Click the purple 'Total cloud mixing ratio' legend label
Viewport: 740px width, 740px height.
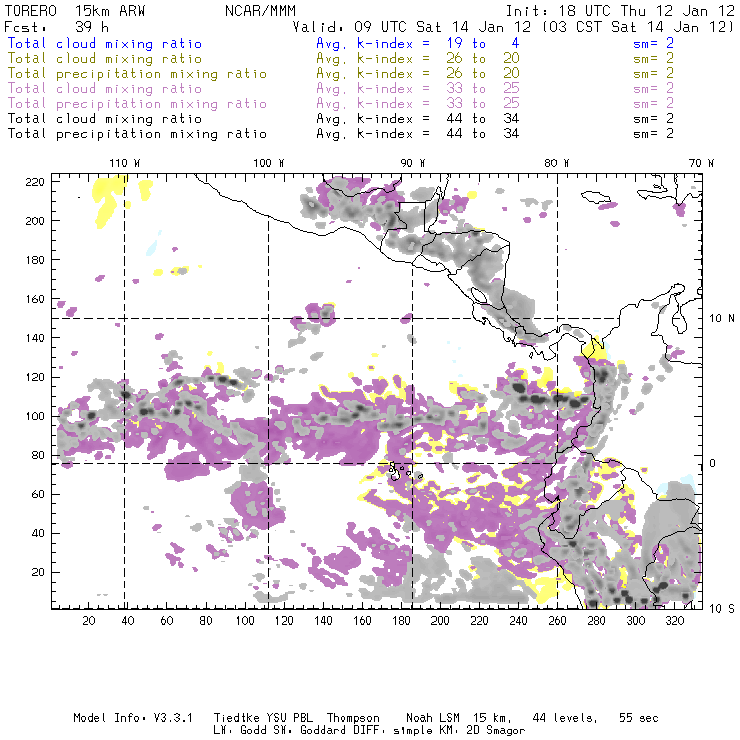pyautogui.click(x=105, y=89)
